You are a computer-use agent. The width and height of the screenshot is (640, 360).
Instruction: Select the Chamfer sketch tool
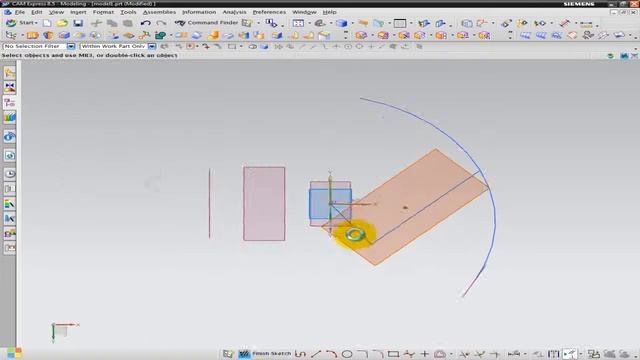click(x=378, y=354)
